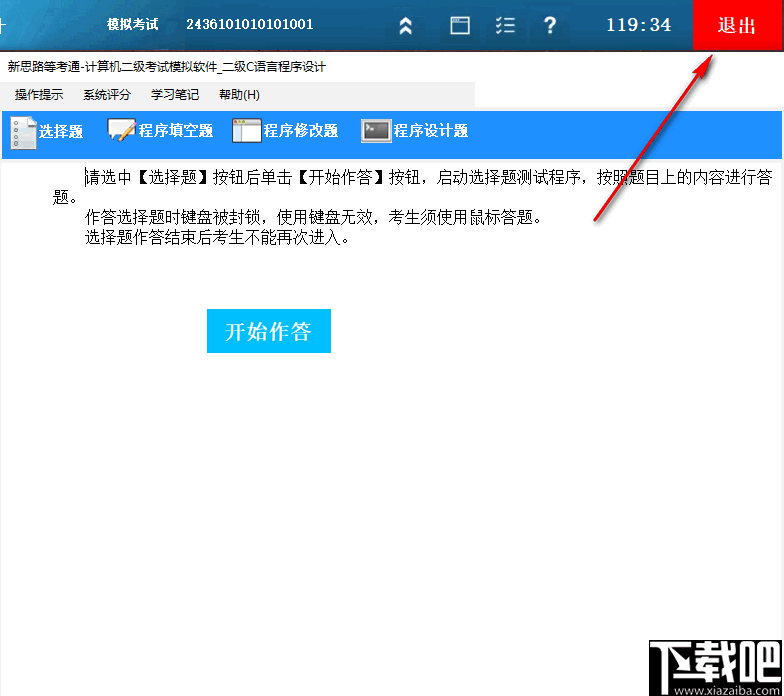
Task: Click the red 退出 exit button
Action: click(x=738, y=25)
